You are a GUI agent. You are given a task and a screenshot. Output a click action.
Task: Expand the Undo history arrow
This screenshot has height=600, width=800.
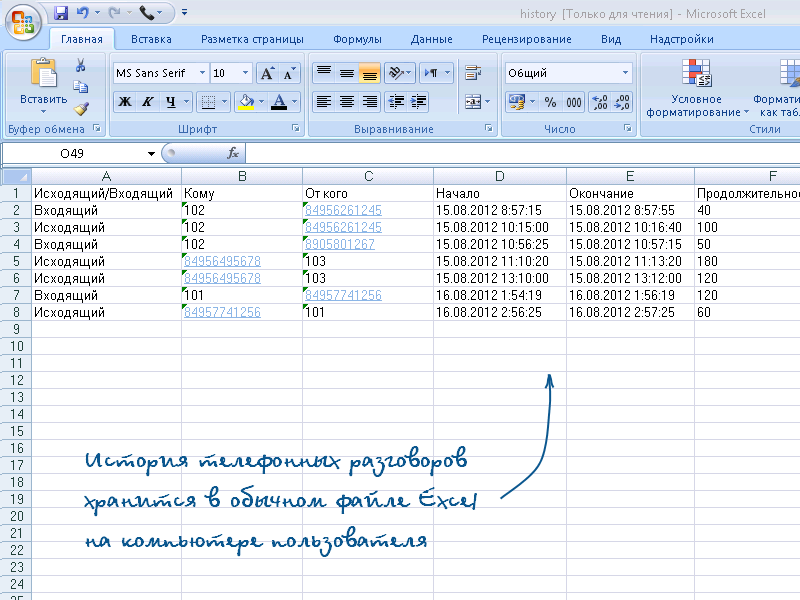click(97, 13)
